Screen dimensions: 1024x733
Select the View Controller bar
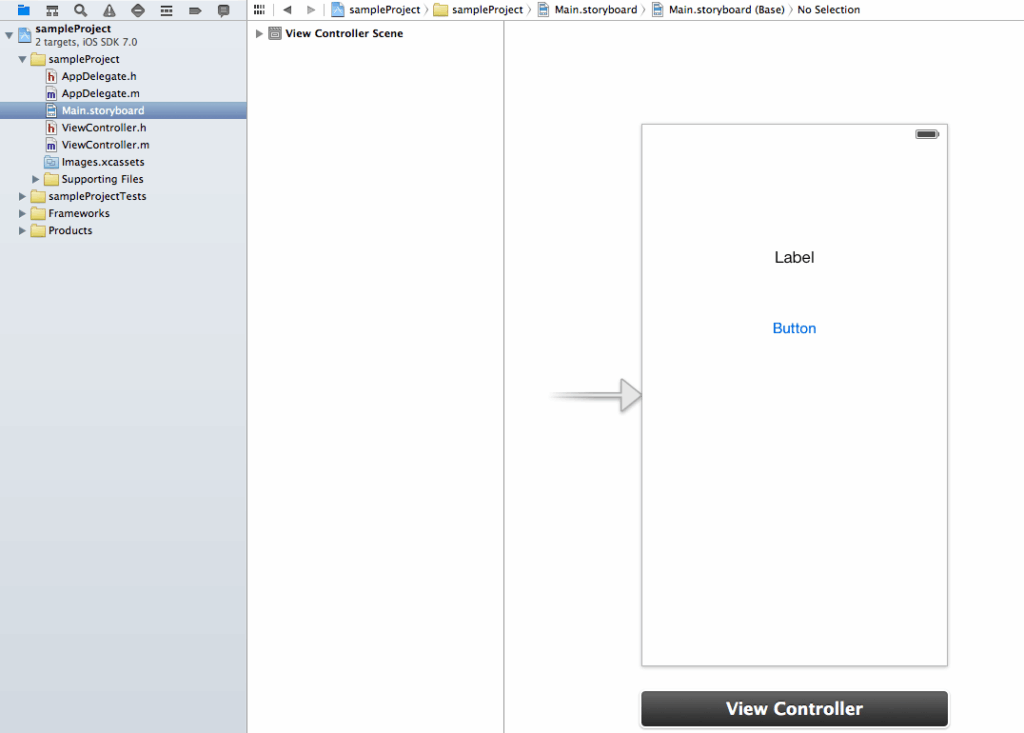[793, 708]
